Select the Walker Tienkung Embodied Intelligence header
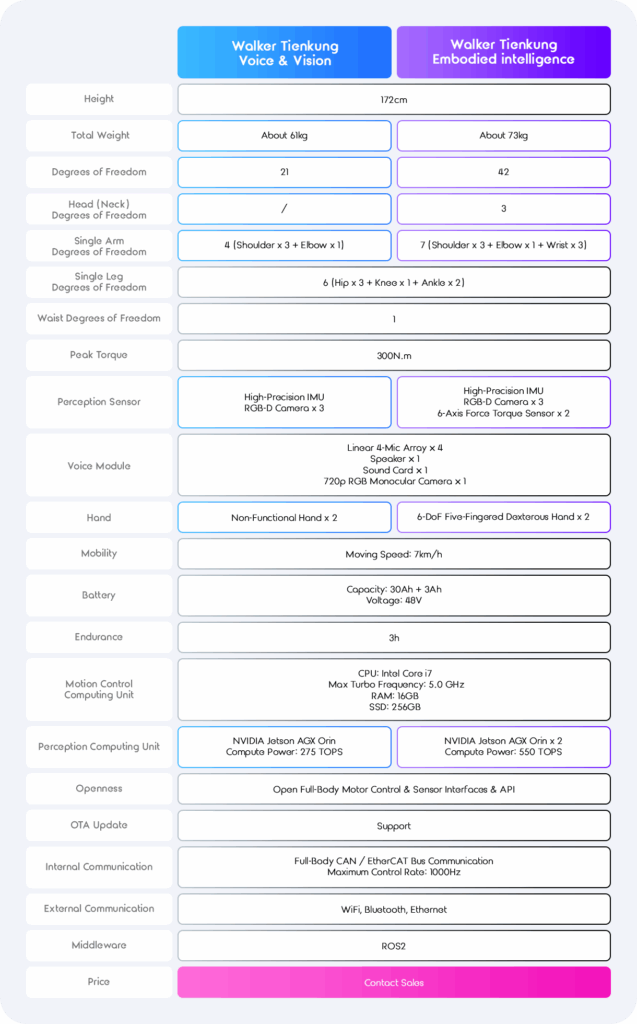This screenshot has width=637, height=1024. point(503,52)
